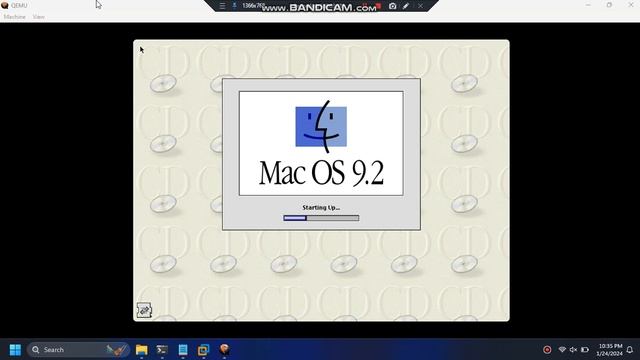Click the Mac OS 9.2 text
The width and height of the screenshot is (640, 360).
321,173
